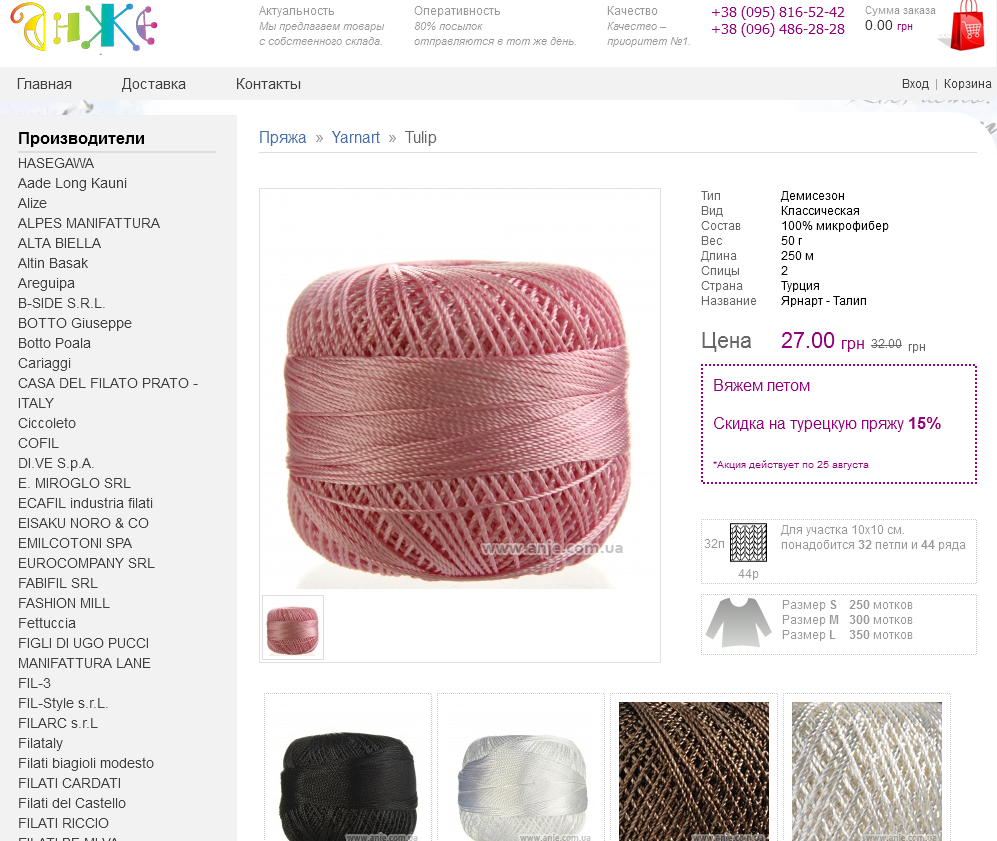Select manufacturer Alize in sidebar
Screen dimensions: 997x841
coord(32,203)
